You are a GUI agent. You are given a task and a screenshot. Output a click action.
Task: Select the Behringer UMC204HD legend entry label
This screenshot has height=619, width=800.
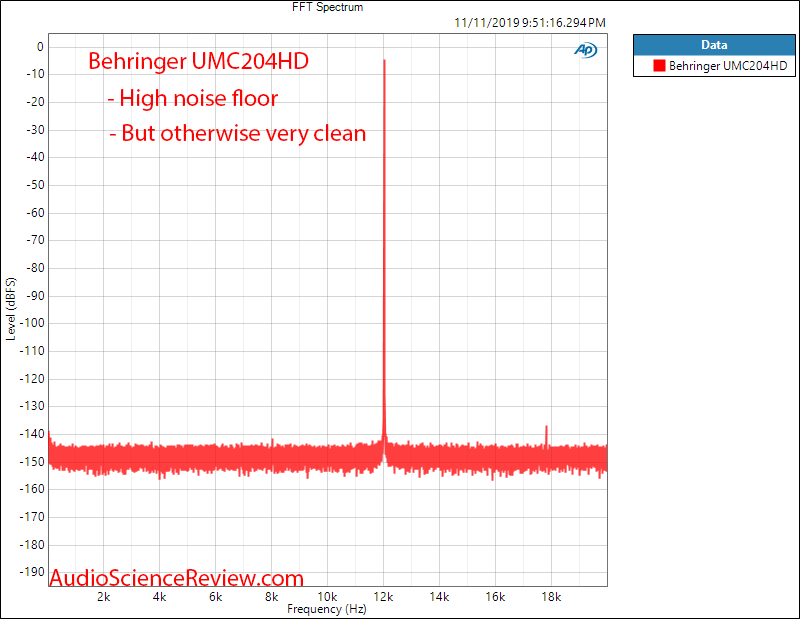click(x=728, y=66)
